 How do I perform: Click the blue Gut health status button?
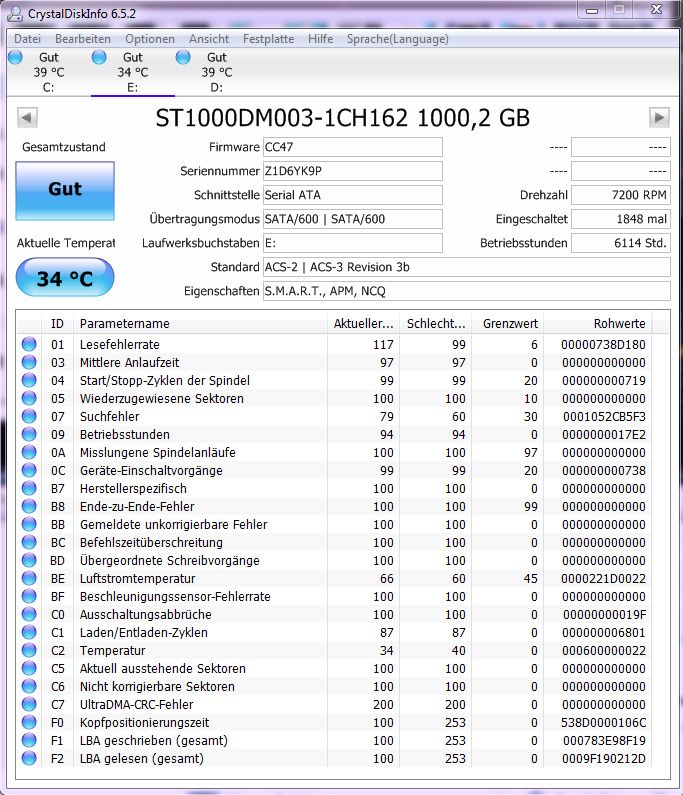click(x=65, y=189)
